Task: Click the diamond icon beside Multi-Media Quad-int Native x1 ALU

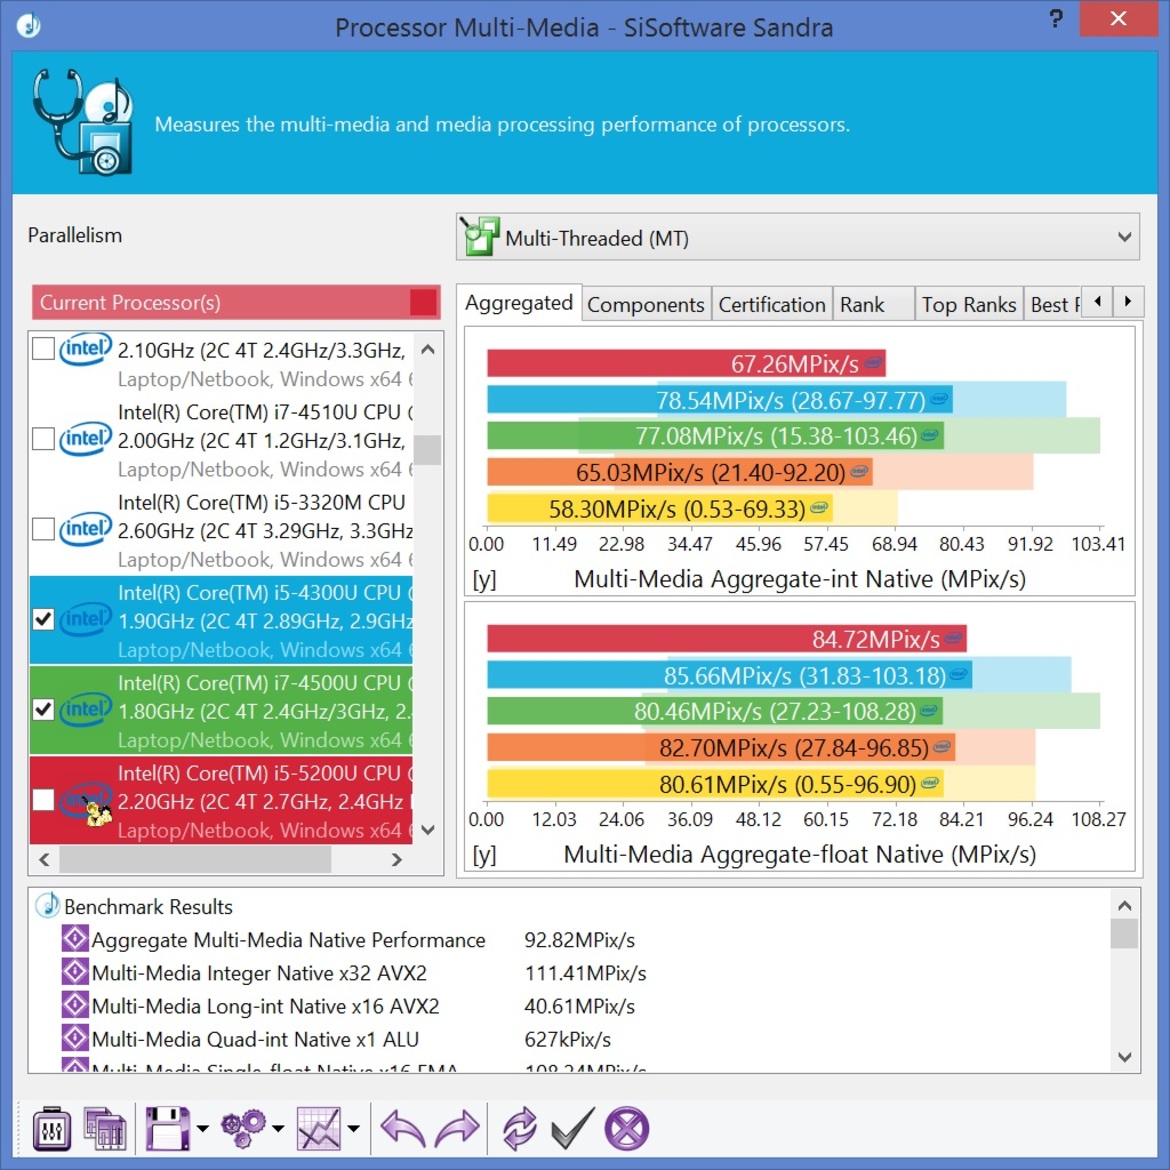Action: pos(75,1037)
